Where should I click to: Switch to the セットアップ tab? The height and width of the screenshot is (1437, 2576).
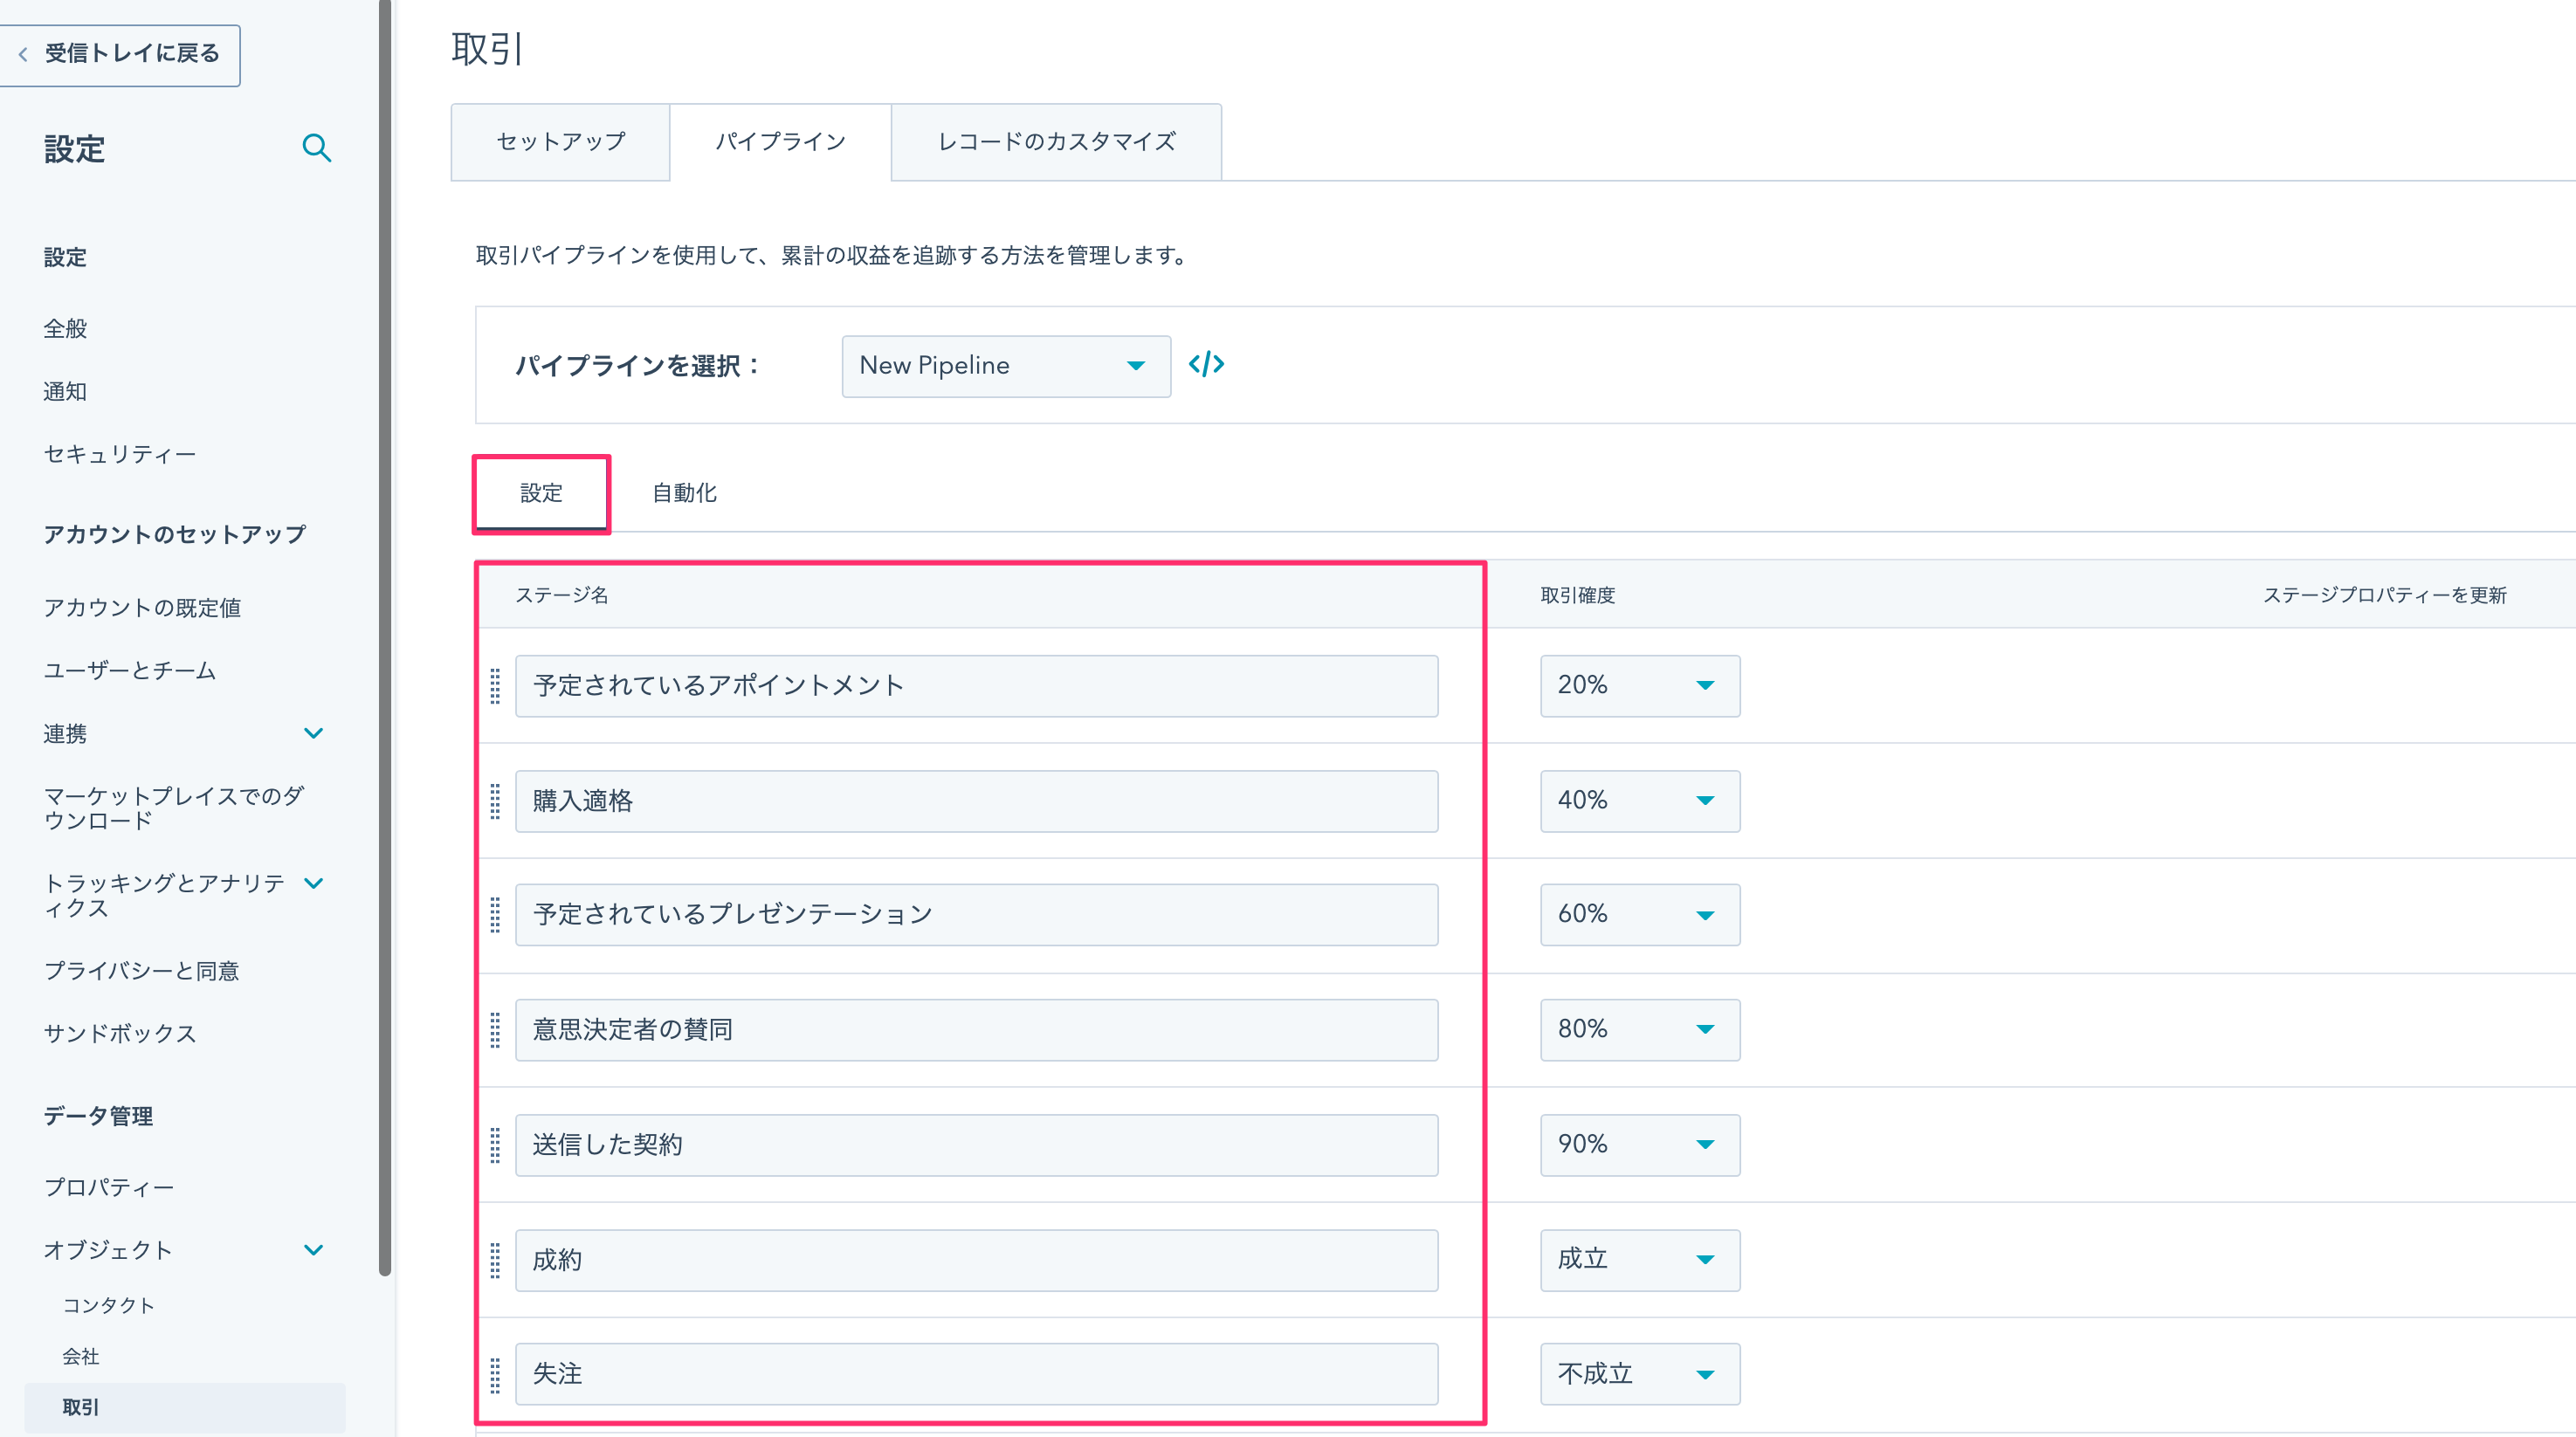click(x=560, y=142)
